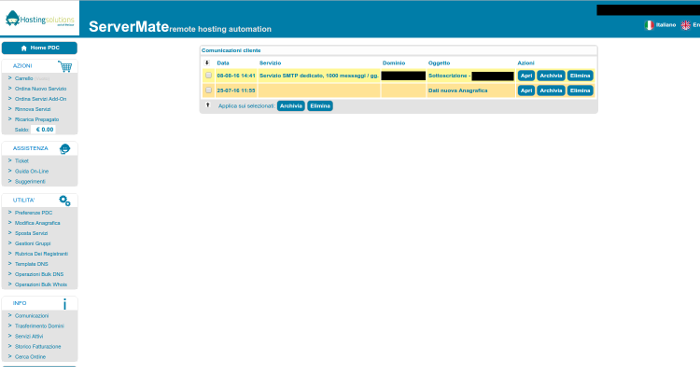
Task: Expand the Carrello arrow in Azioni
Action: tap(10, 78)
